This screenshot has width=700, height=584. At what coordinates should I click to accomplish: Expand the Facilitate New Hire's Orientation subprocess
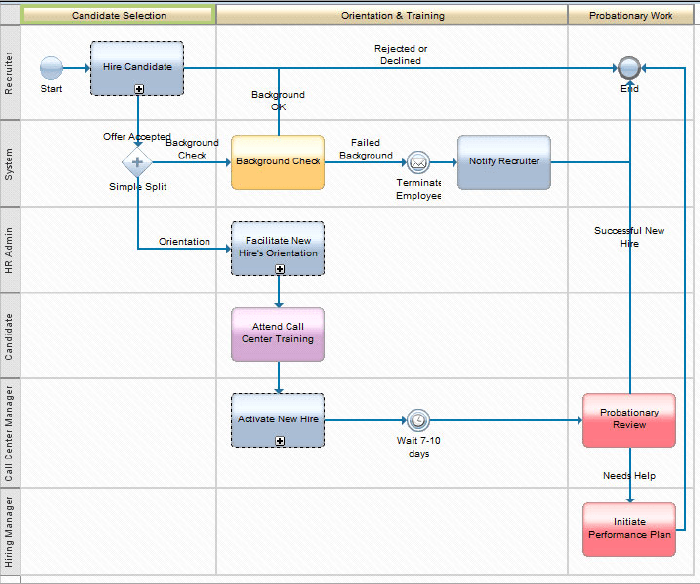click(x=279, y=269)
